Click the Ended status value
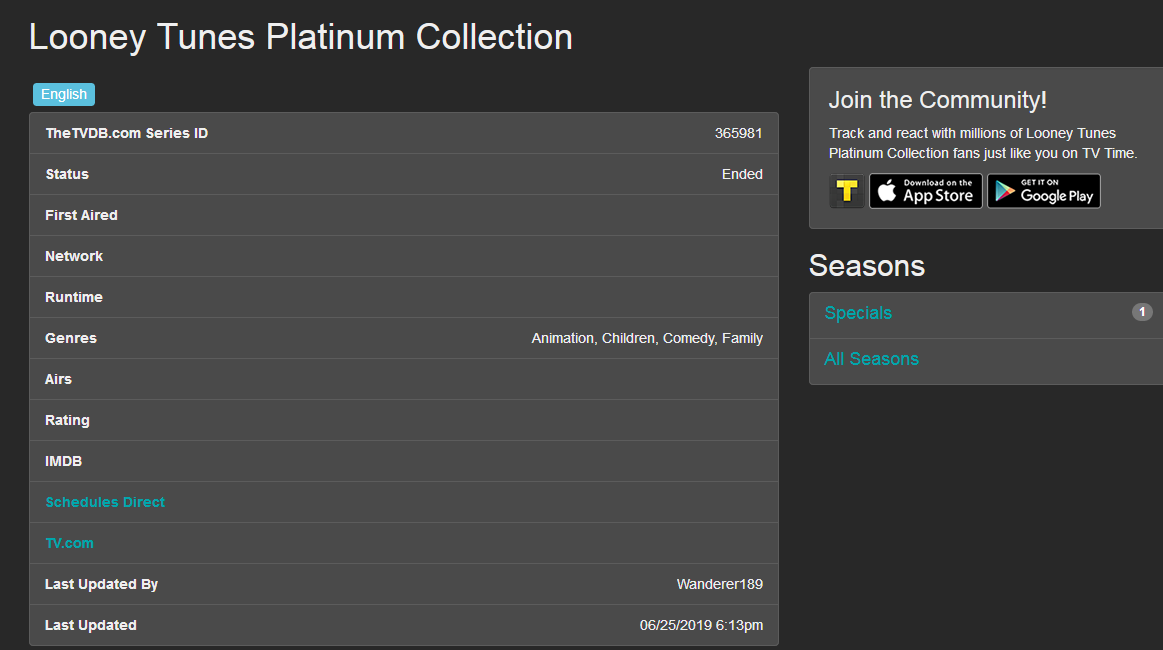Viewport: 1163px width, 650px height. [x=742, y=174]
